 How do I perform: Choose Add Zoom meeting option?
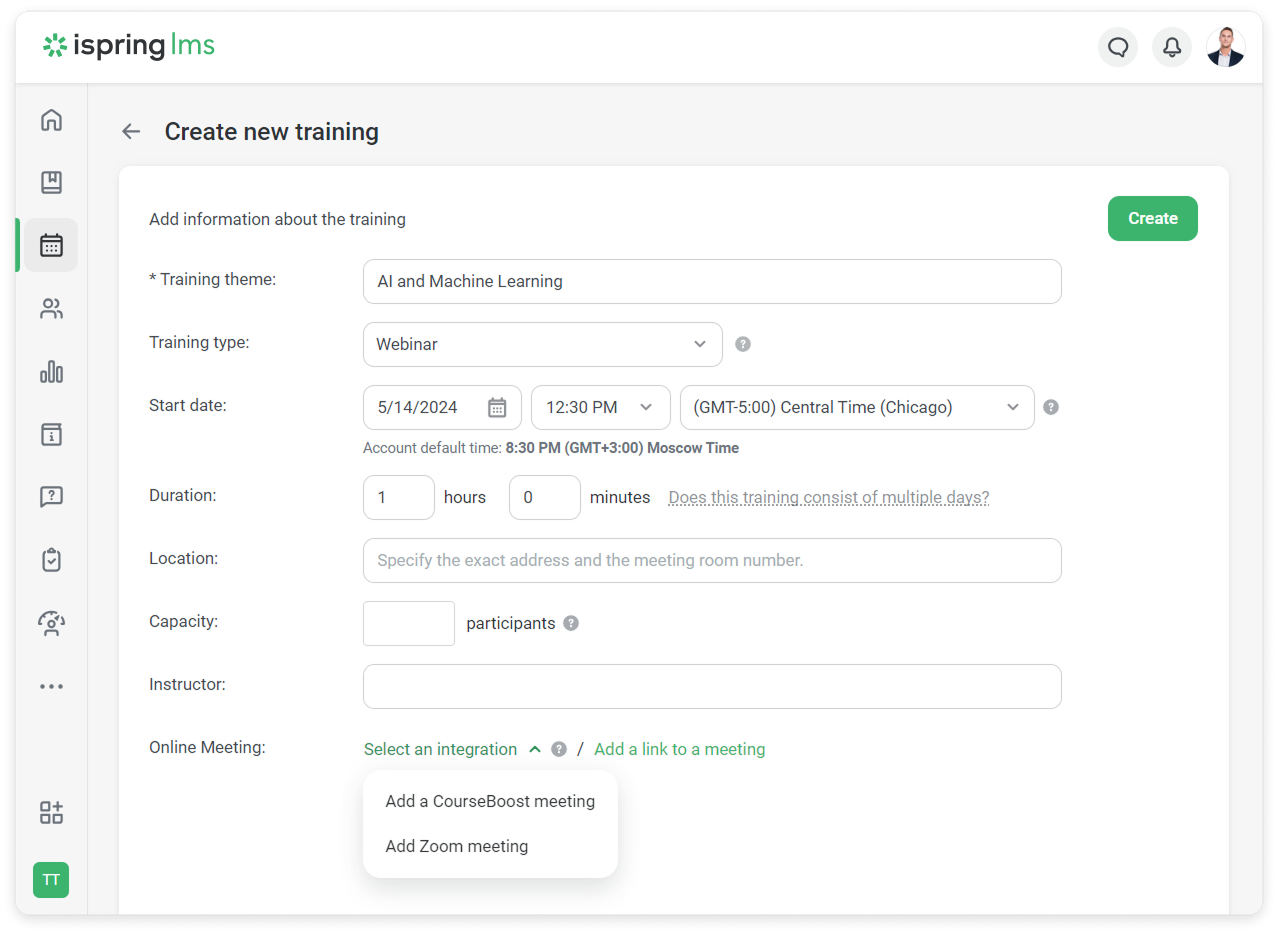click(x=457, y=846)
